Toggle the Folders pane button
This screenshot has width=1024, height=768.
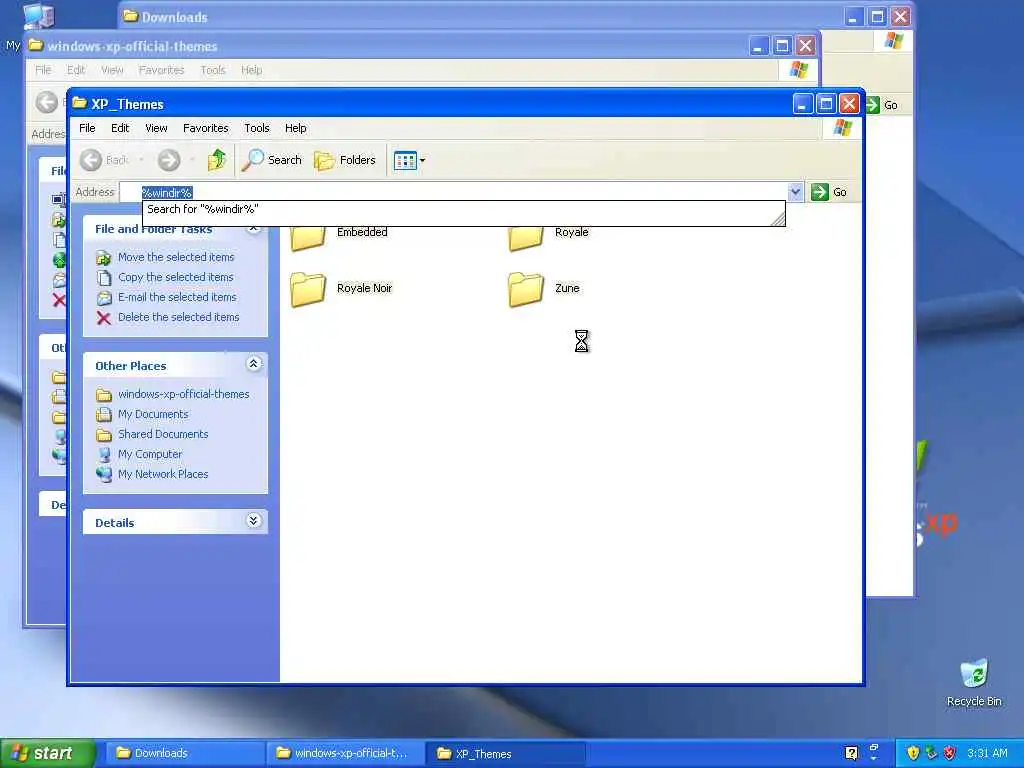tap(345, 160)
